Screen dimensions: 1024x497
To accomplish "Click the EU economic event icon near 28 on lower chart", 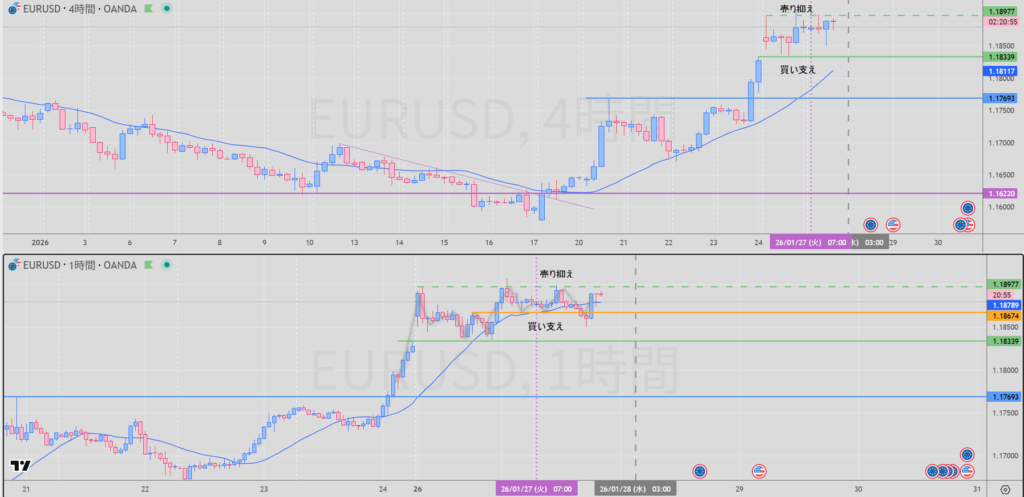I will pos(700,470).
